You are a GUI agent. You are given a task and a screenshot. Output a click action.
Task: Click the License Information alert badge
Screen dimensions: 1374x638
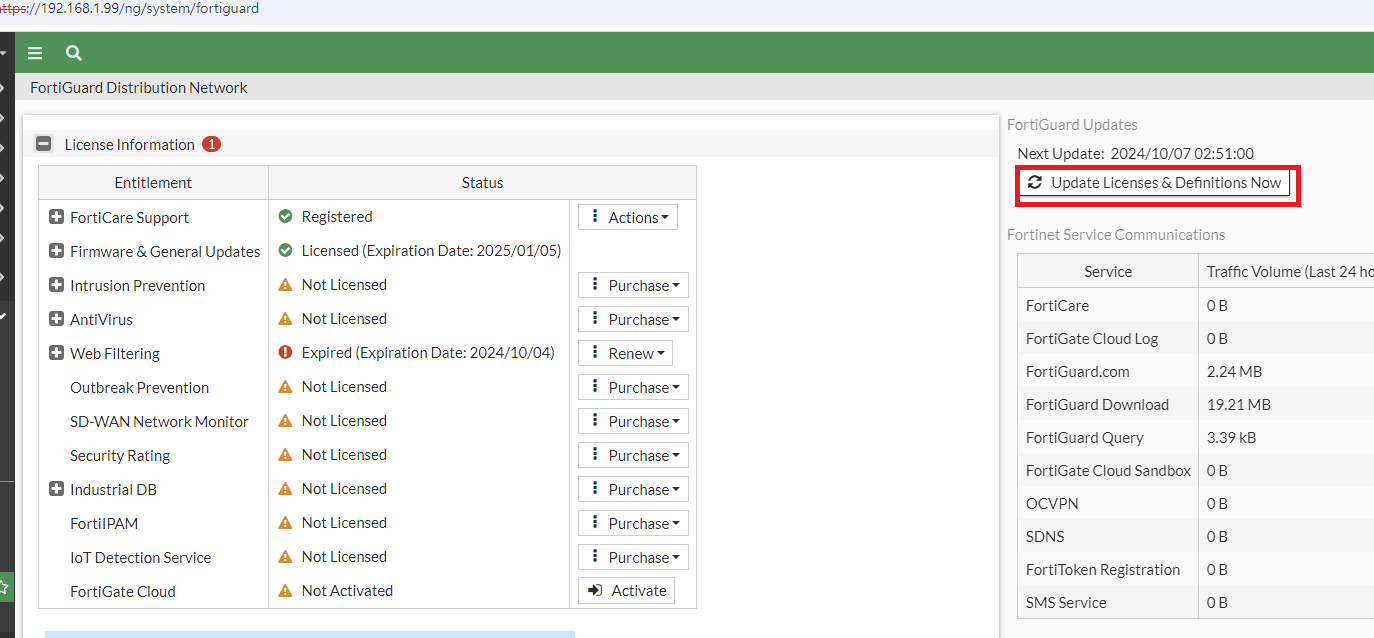click(211, 144)
